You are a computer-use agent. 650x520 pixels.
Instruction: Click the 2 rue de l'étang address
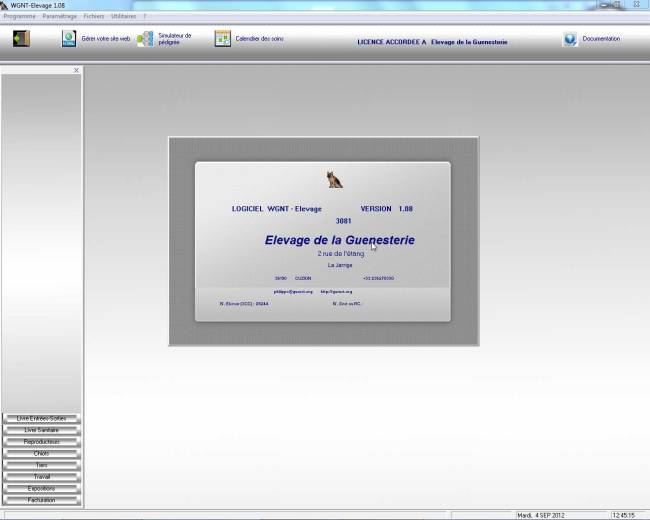[341, 253]
